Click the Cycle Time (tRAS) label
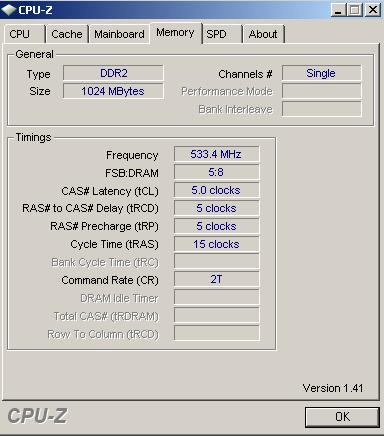Viewport: 384px width, 436px height. 114,244
